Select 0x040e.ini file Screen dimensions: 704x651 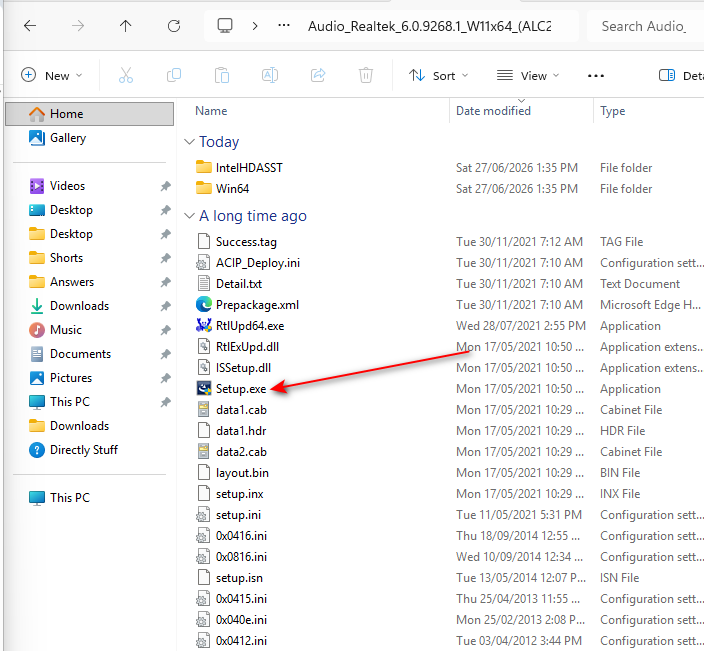[x=242, y=620]
